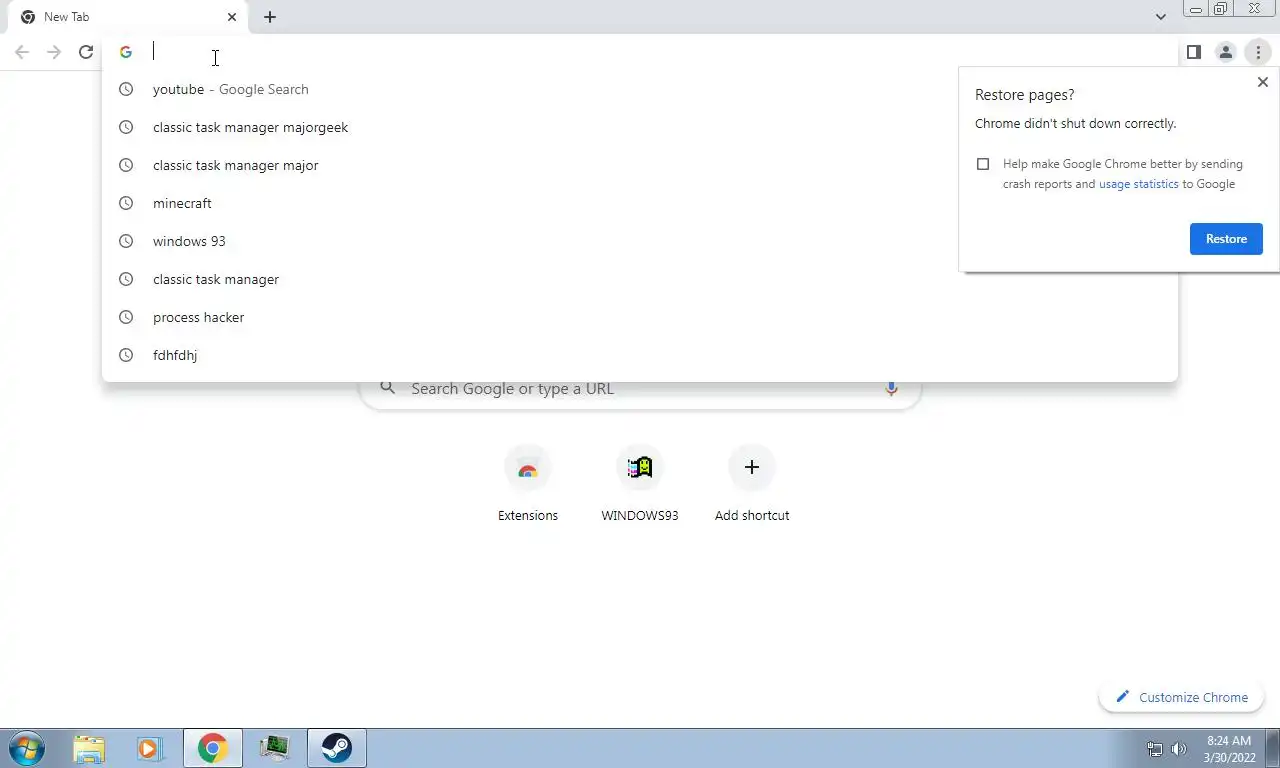Open a new tab with the plus icon
The width and height of the screenshot is (1280, 768).
tap(270, 17)
